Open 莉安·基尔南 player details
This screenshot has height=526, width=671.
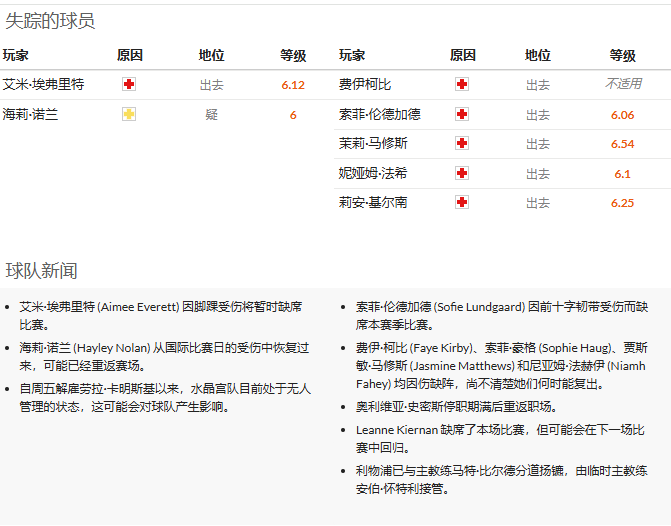[x=373, y=202]
